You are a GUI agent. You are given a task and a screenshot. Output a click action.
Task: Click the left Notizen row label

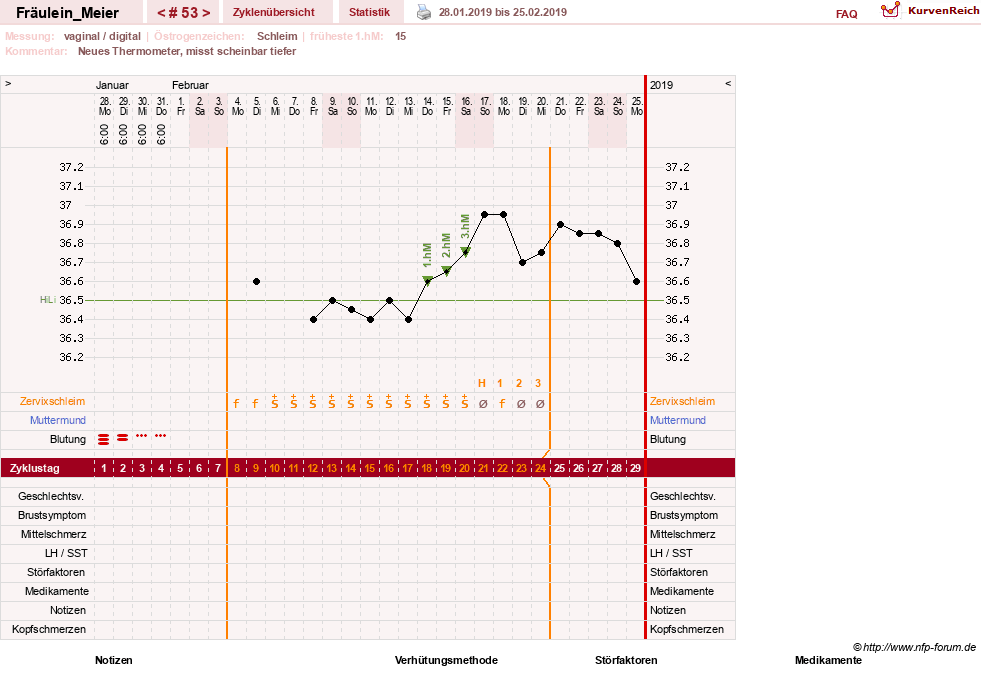[x=68, y=610]
